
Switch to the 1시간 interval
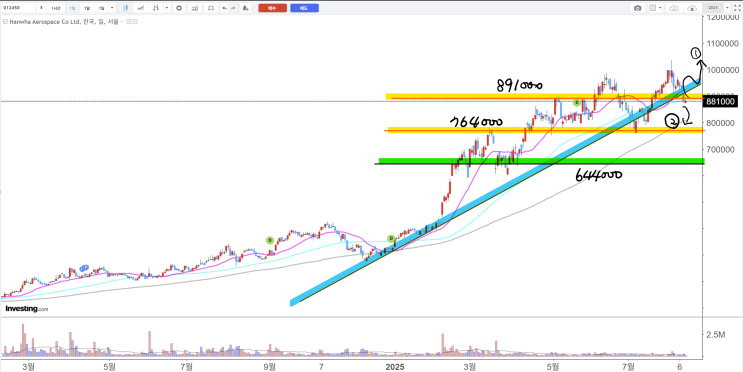(56, 8)
